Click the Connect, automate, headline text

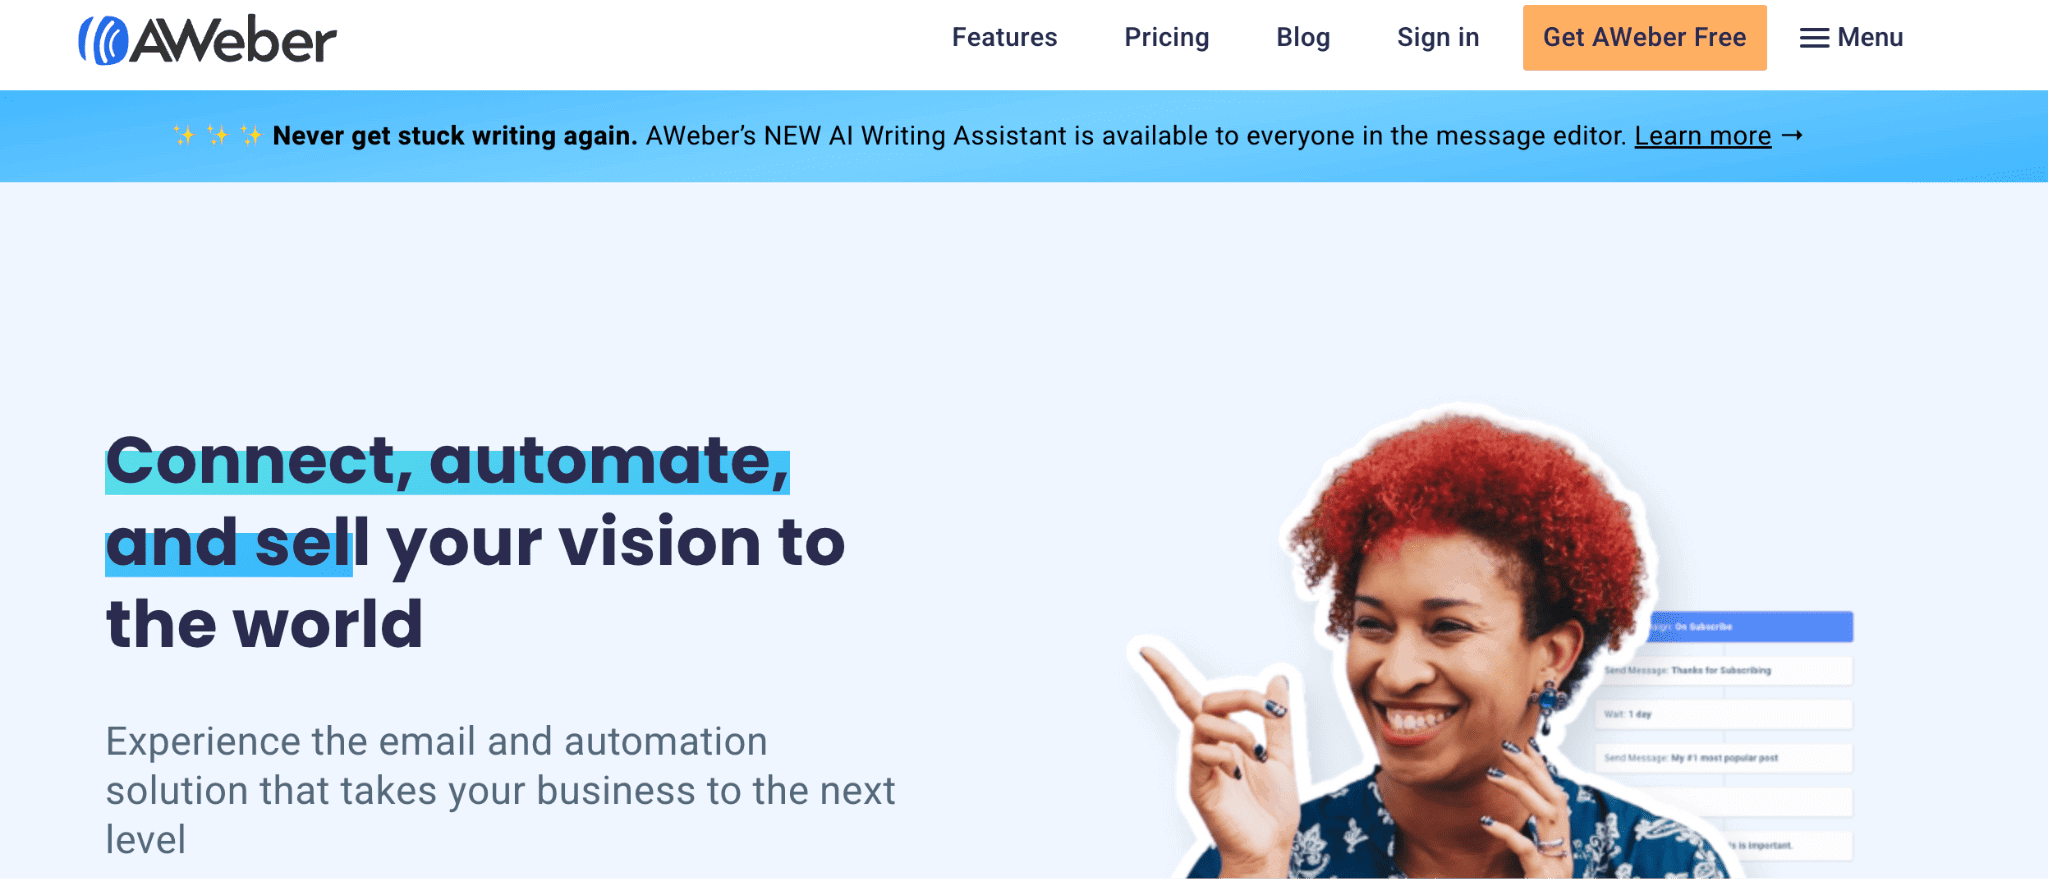pyautogui.click(x=448, y=460)
